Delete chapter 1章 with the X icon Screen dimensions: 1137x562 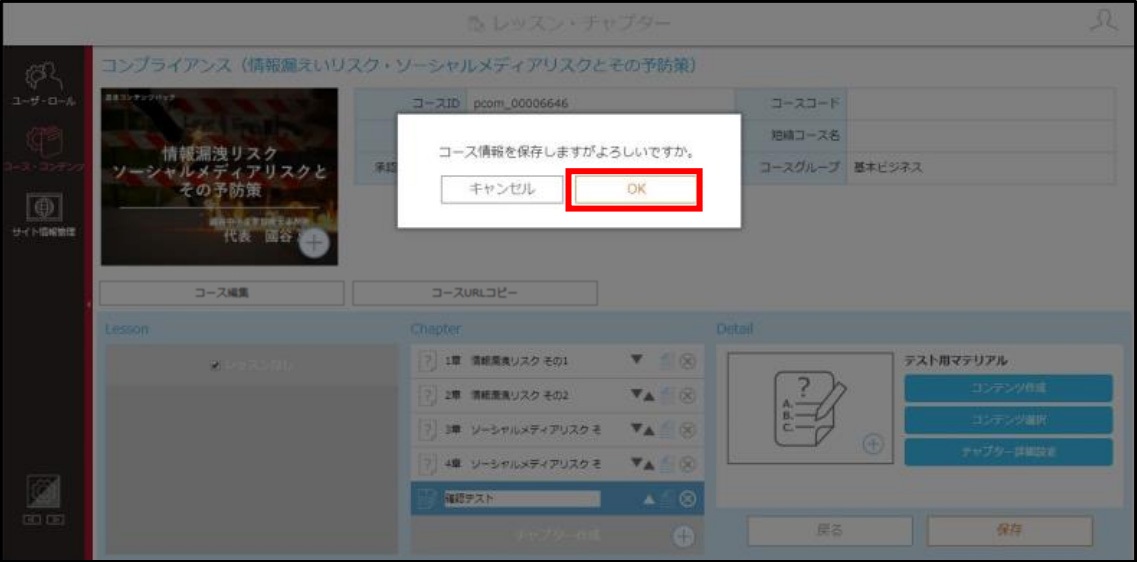[x=687, y=360]
